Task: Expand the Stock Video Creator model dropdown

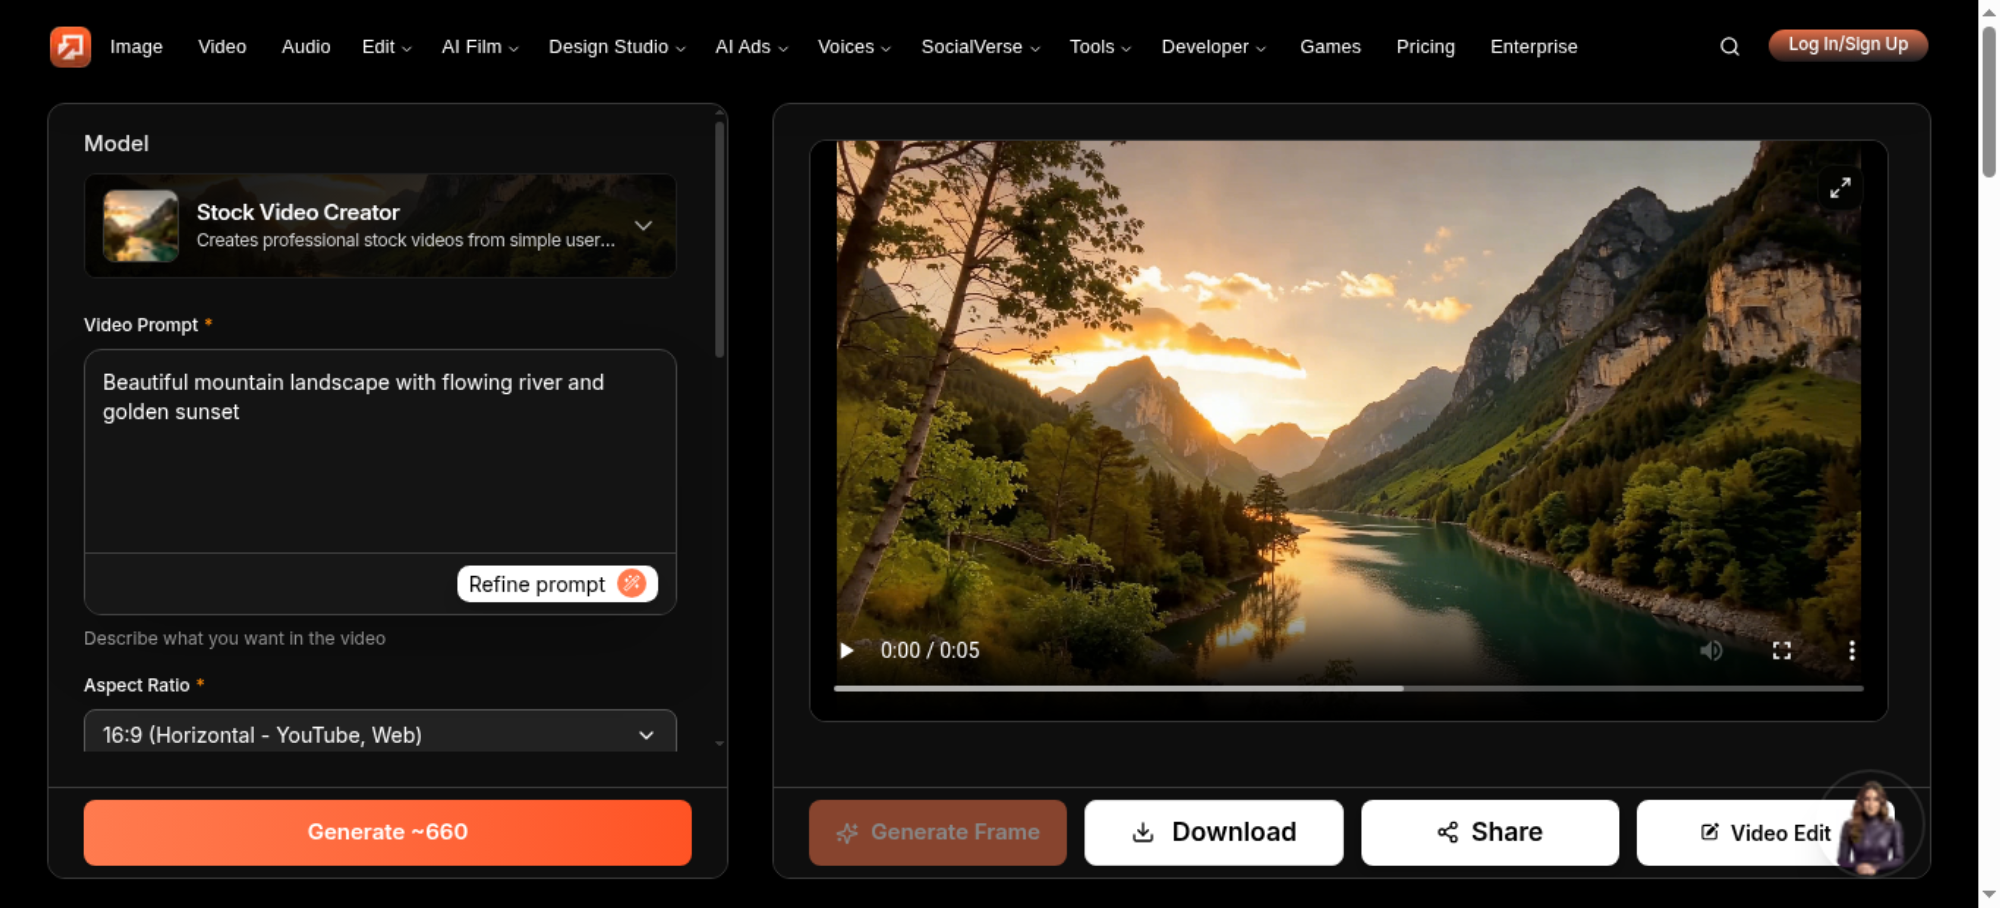Action: (643, 225)
